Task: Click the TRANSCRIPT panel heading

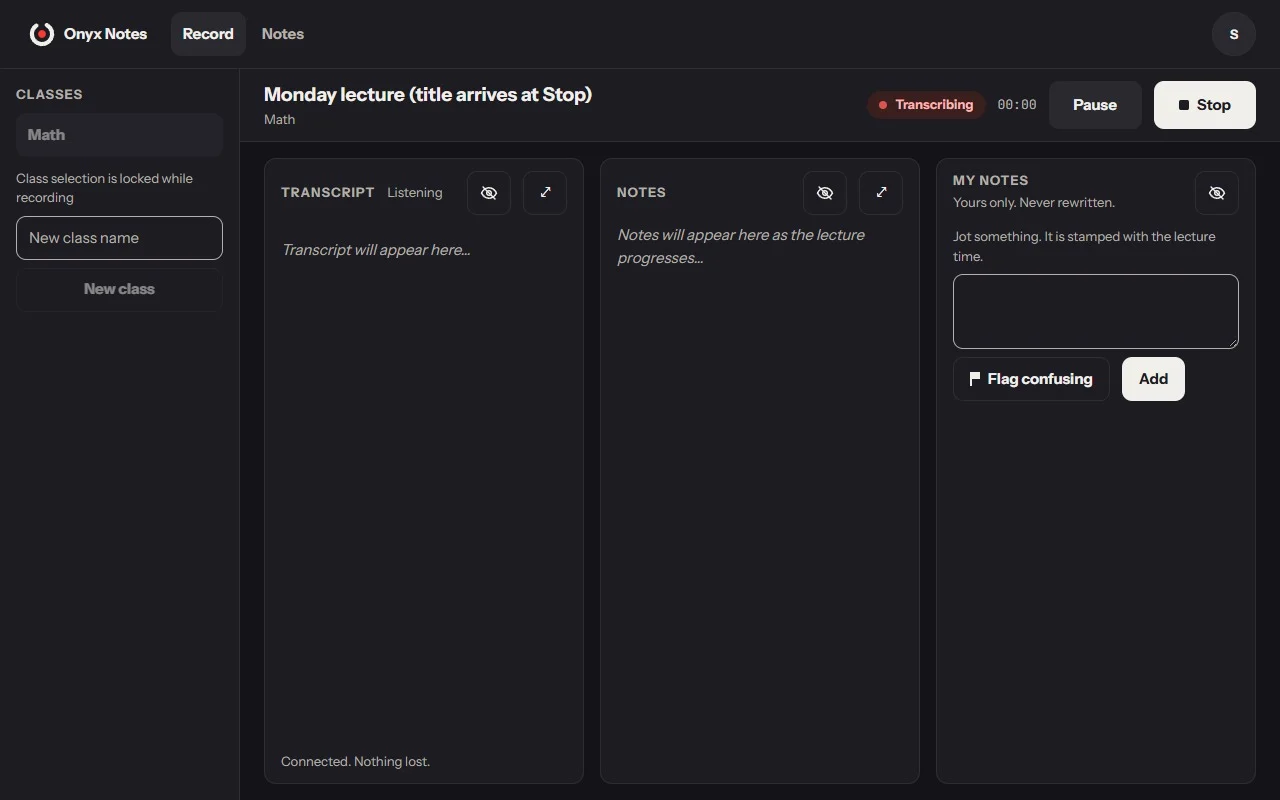Action: pyautogui.click(x=328, y=193)
